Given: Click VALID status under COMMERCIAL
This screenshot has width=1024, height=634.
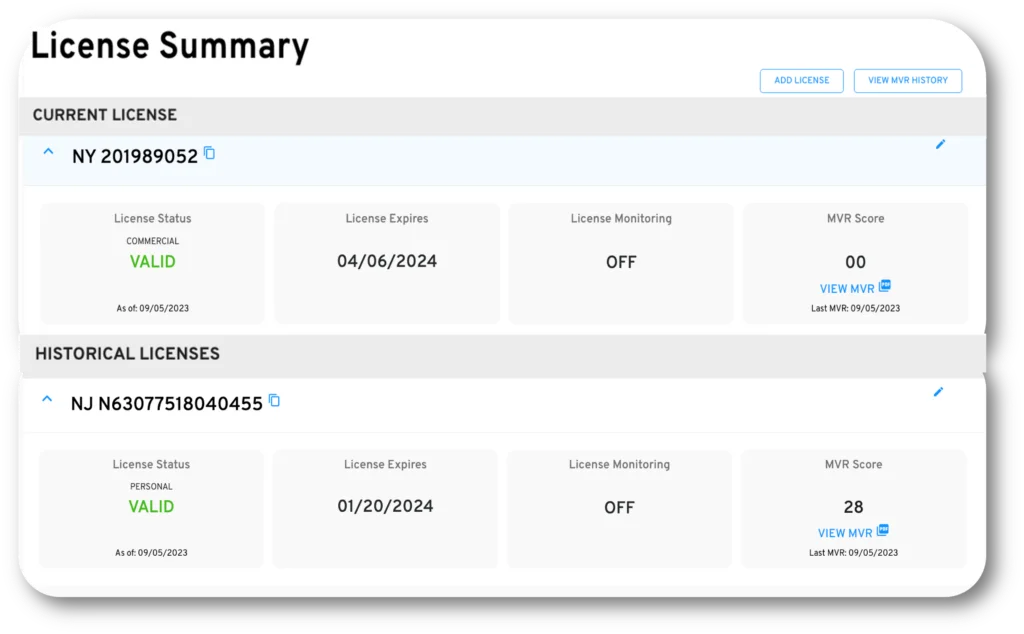Looking at the screenshot, I should pyautogui.click(x=152, y=262).
